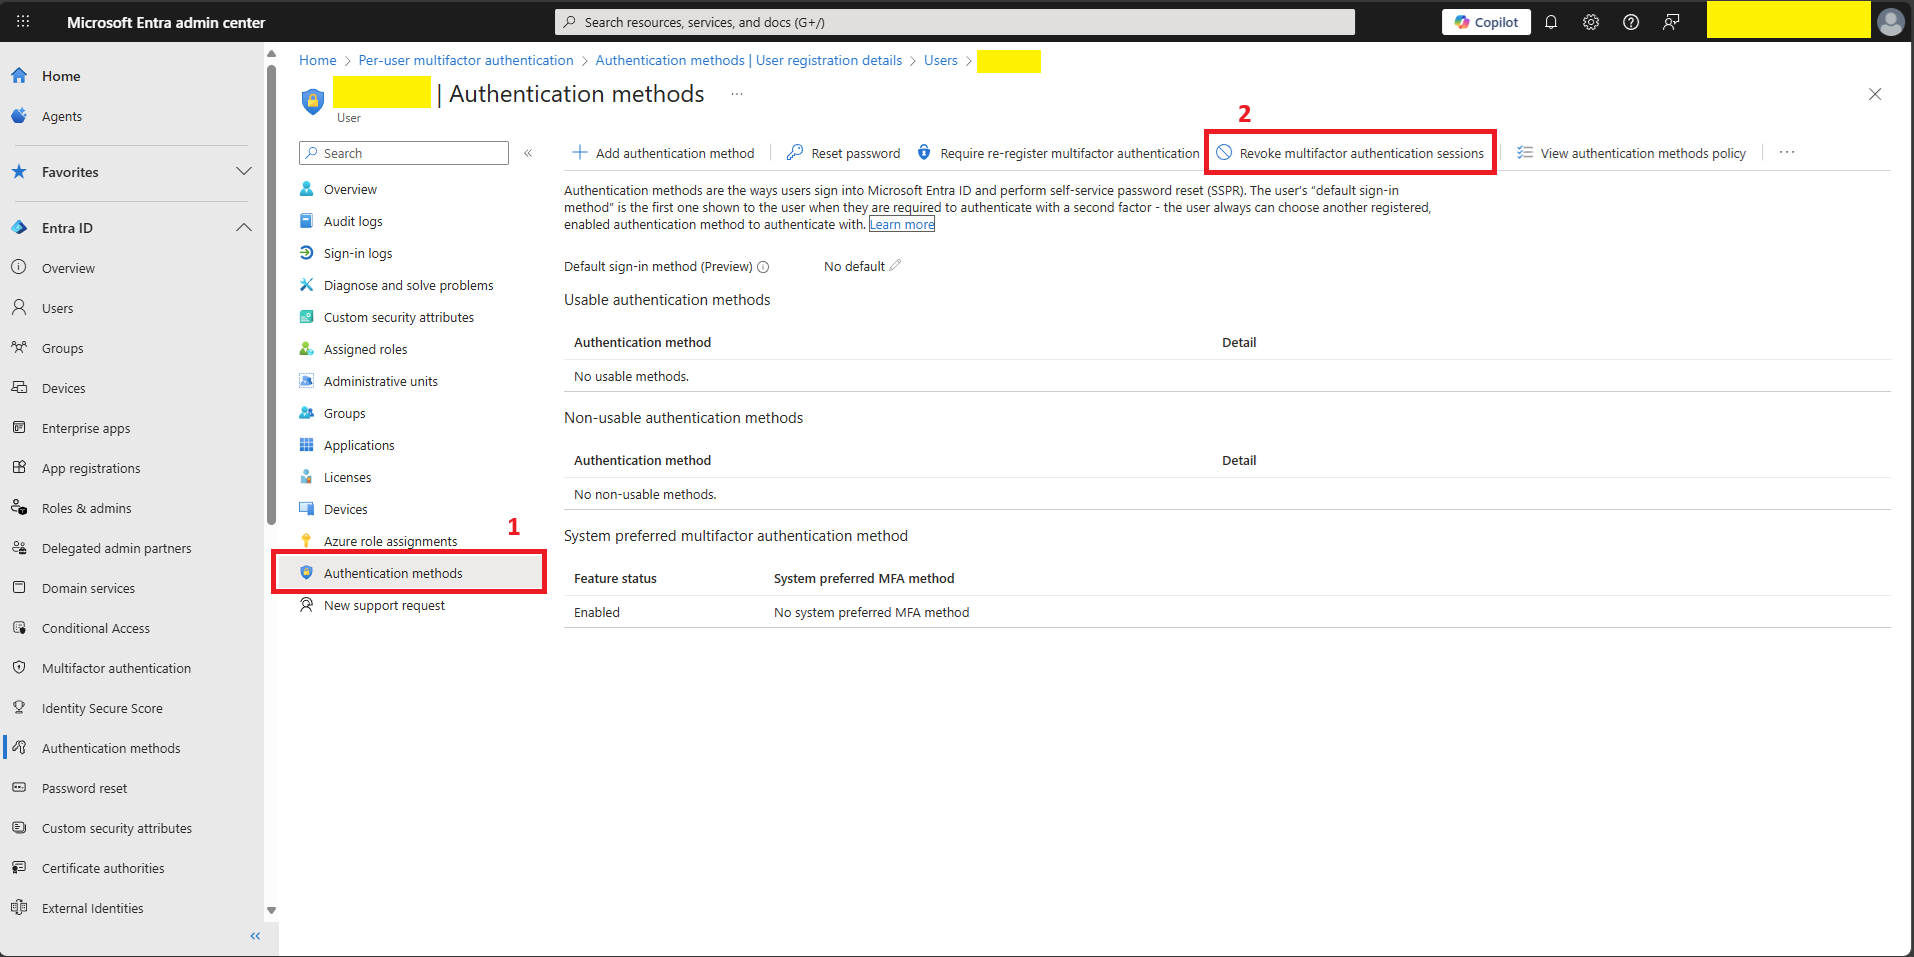Viewport: 1914px width, 957px height.
Task: Click View authentication methods policy
Action: tap(1631, 153)
